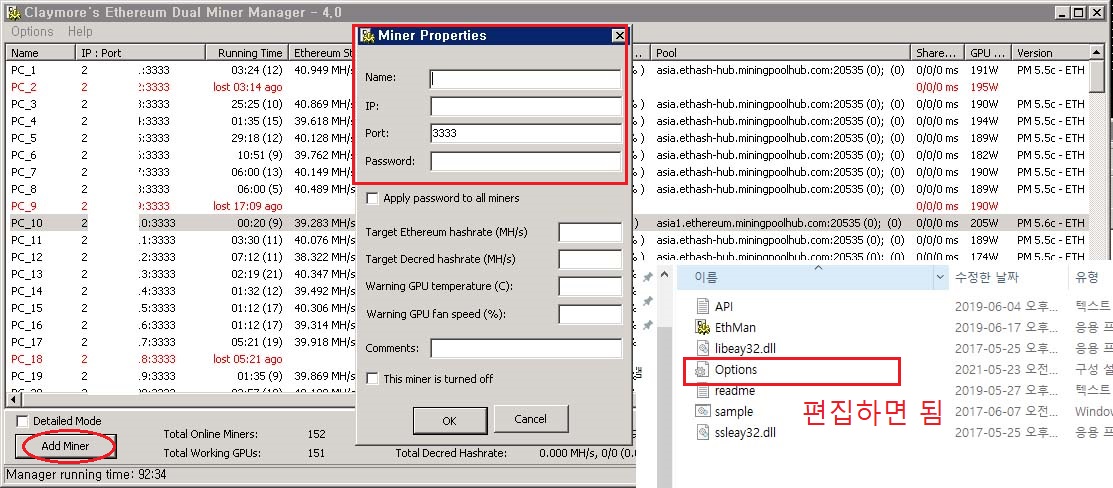The image size is (1113, 488).
Task: Check Apply password to all miners
Action: [x=372, y=198]
